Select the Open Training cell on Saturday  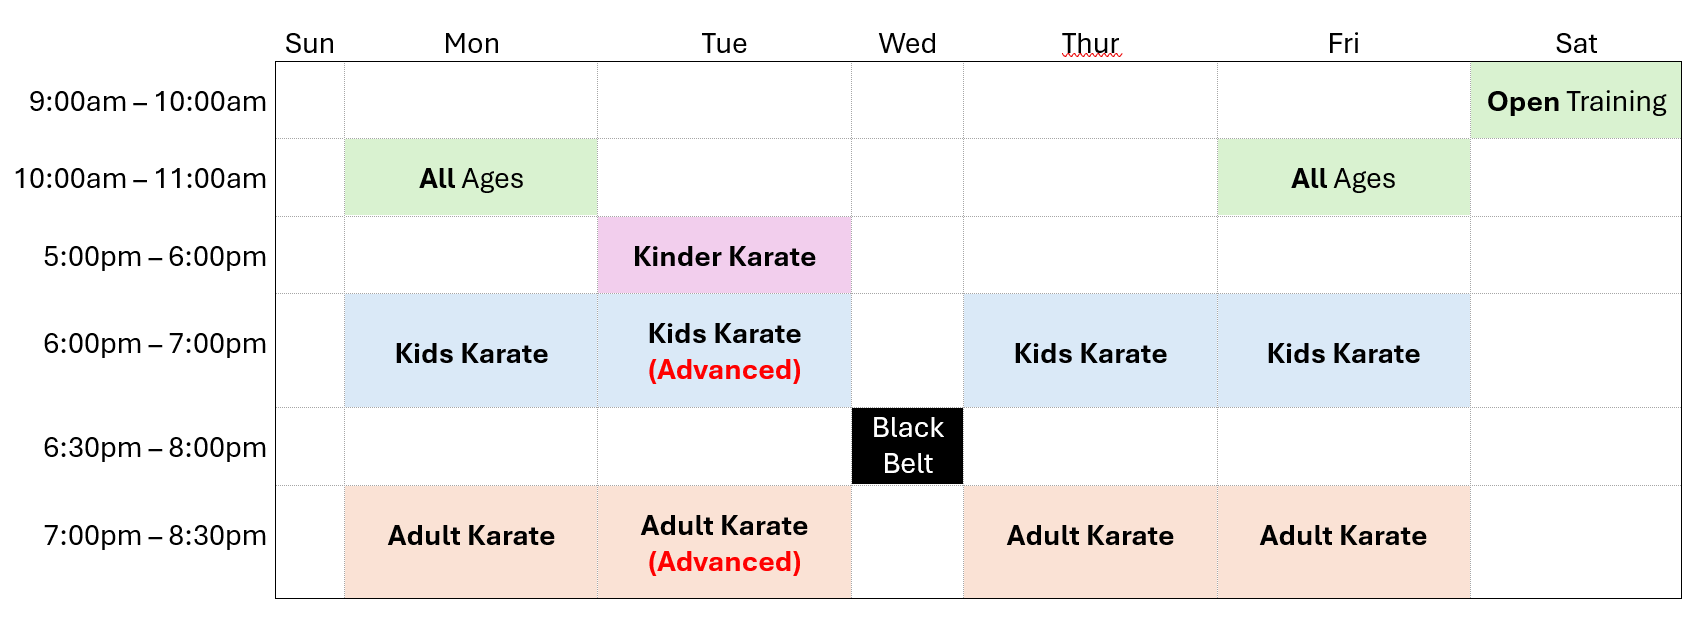coord(1576,101)
